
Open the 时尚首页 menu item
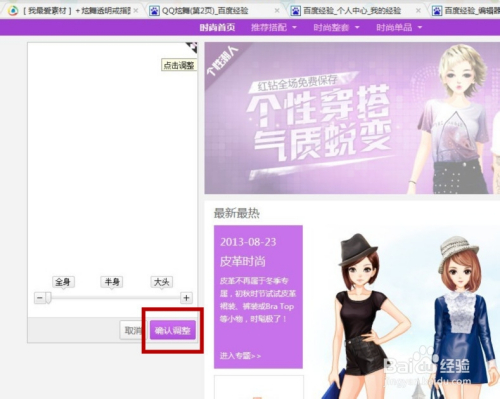tap(217, 27)
